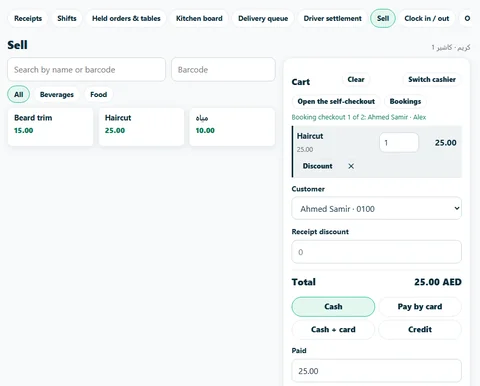
Task: Open Driver settlement tab
Action: point(332,18)
